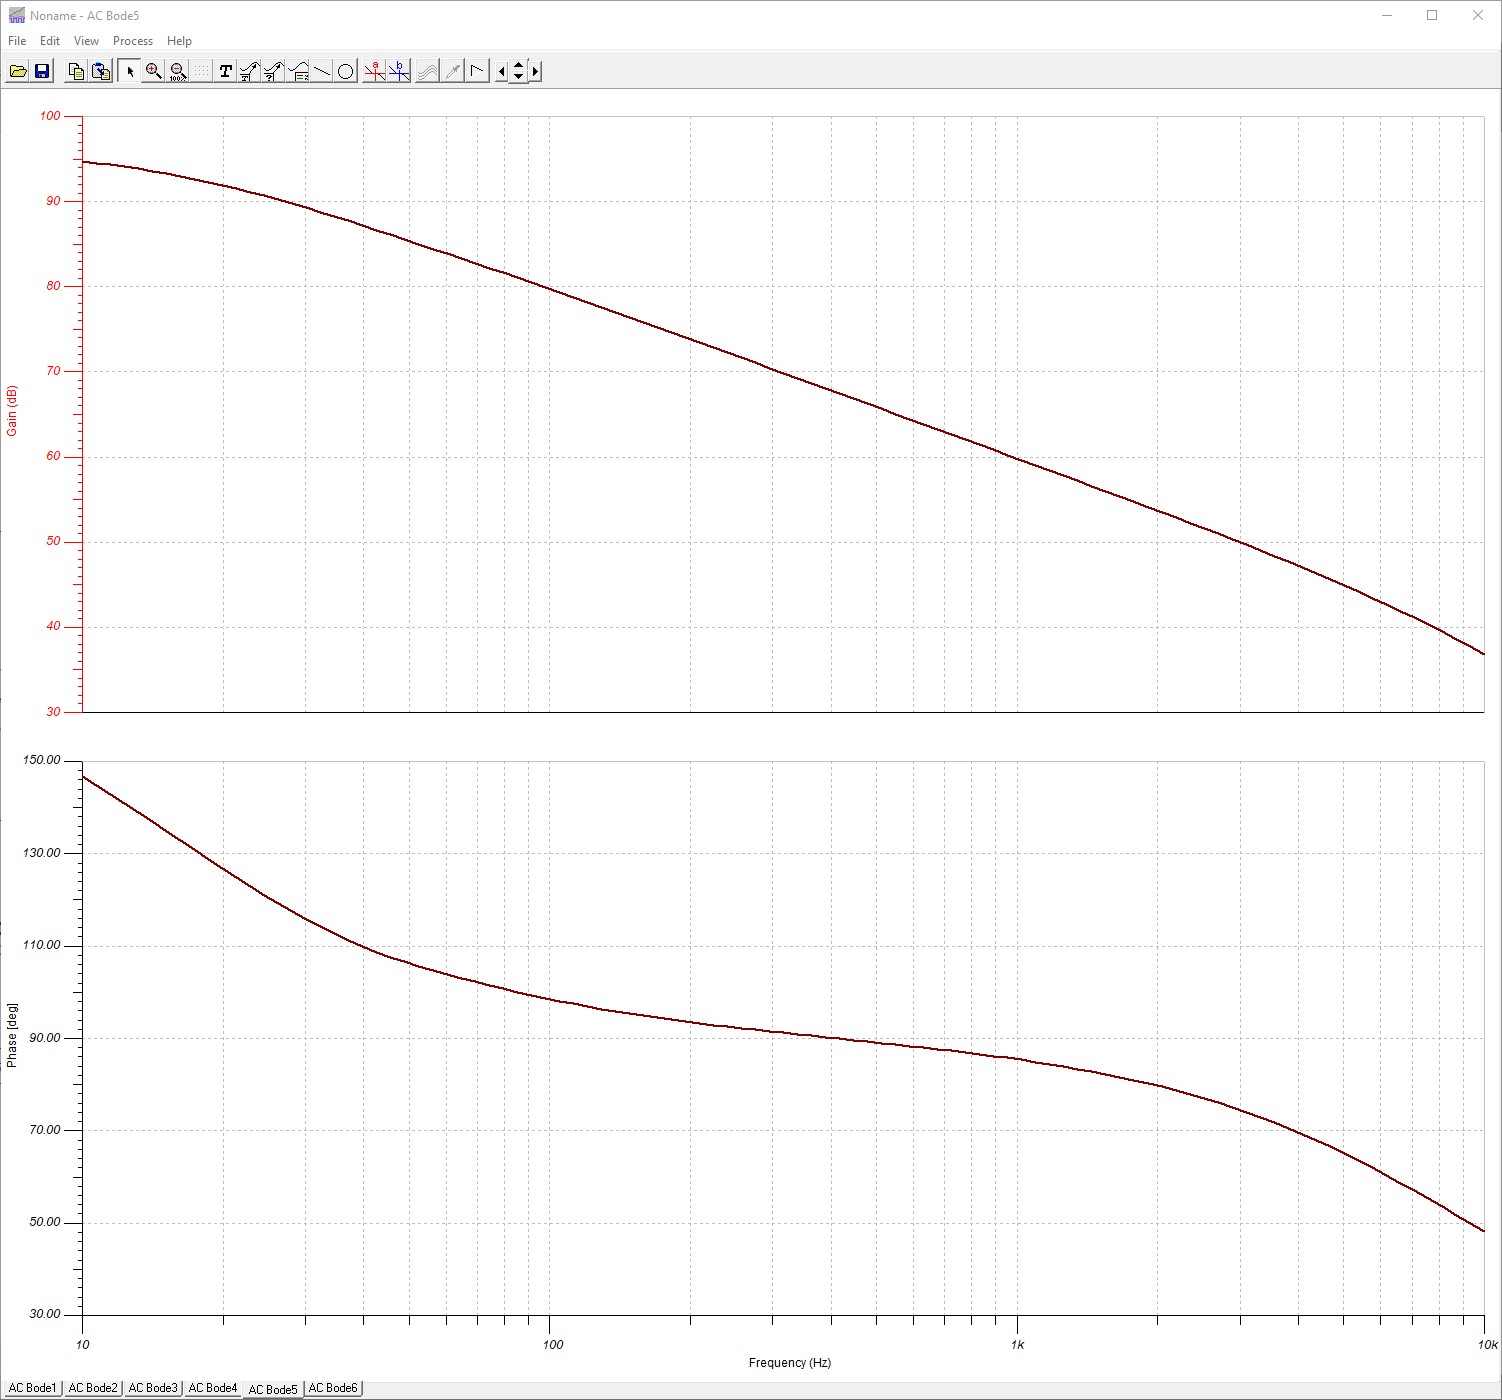Open the Help menu
Image resolution: width=1502 pixels, height=1400 pixels.
coord(179,41)
